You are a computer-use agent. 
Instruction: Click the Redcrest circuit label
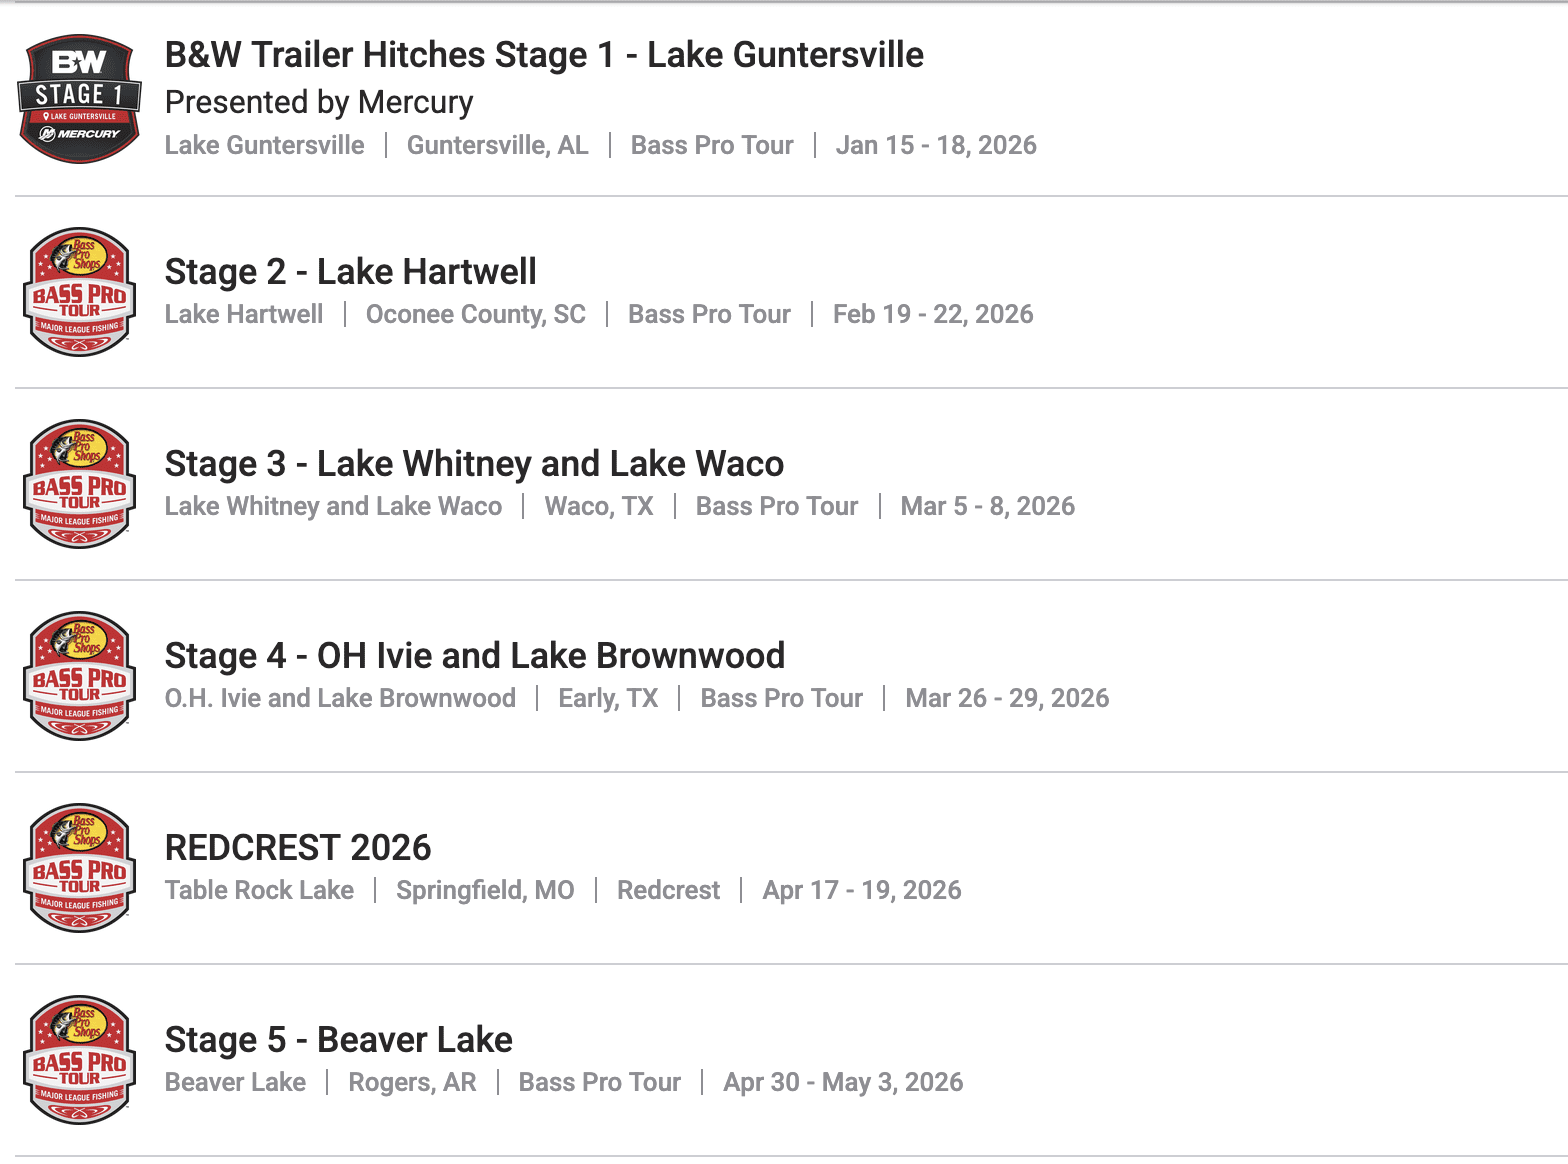click(668, 891)
